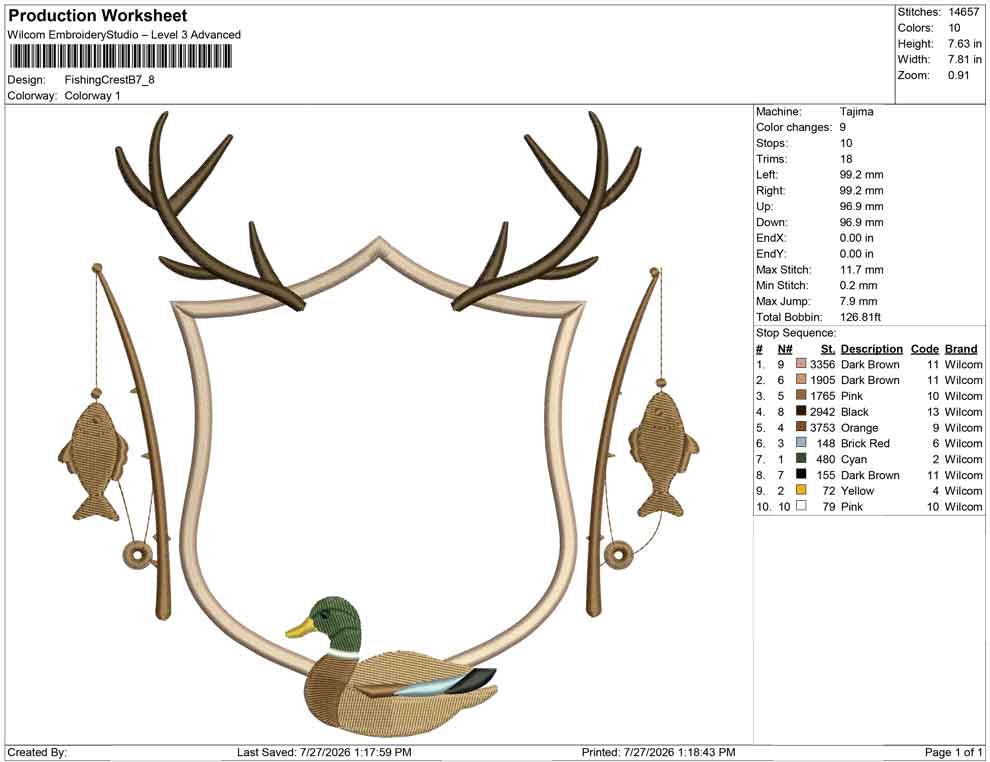Viewport: 990px width, 762px height.
Task: Click the Stitches value "14657"
Action: 963,12
